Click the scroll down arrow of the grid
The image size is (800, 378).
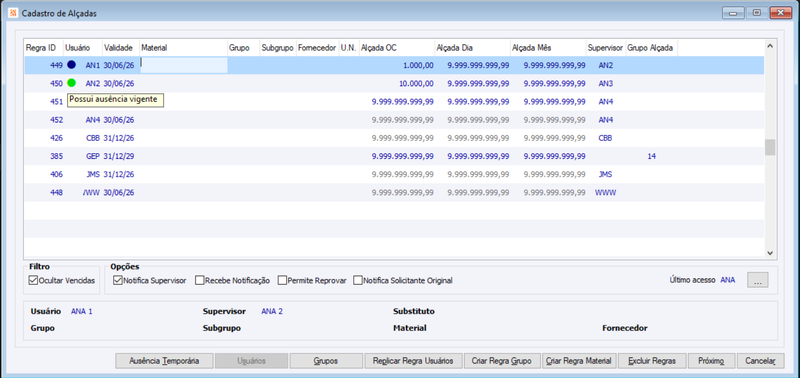(770, 253)
